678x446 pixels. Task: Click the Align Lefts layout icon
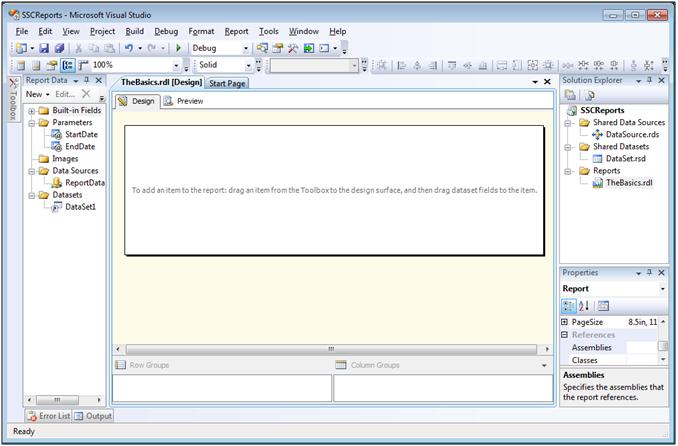(402, 65)
